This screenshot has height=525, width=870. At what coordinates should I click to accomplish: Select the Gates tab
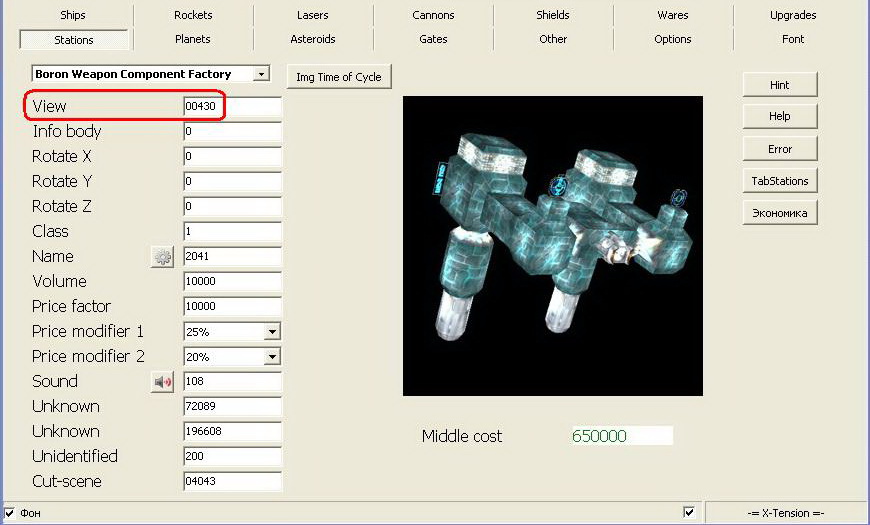(433, 39)
